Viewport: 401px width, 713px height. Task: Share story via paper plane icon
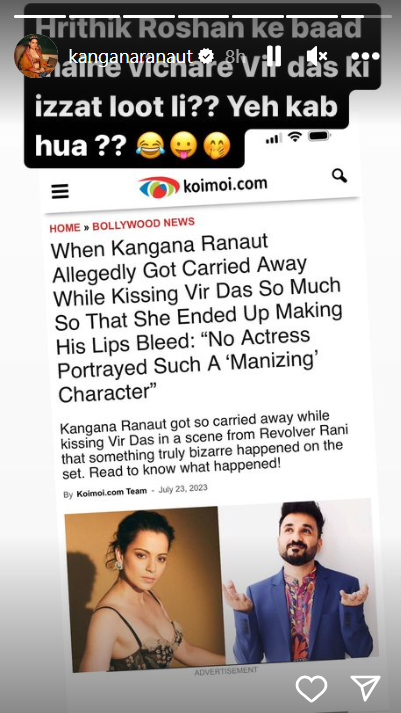coord(365,688)
